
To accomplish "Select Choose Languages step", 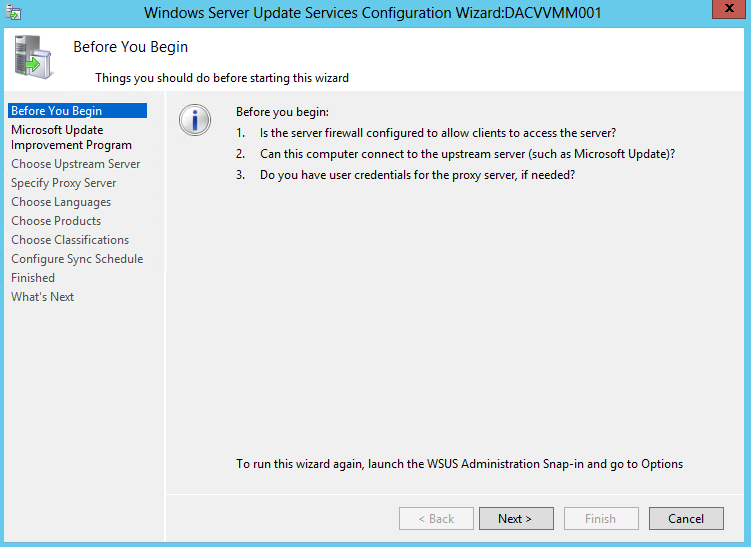I will tap(61, 202).
